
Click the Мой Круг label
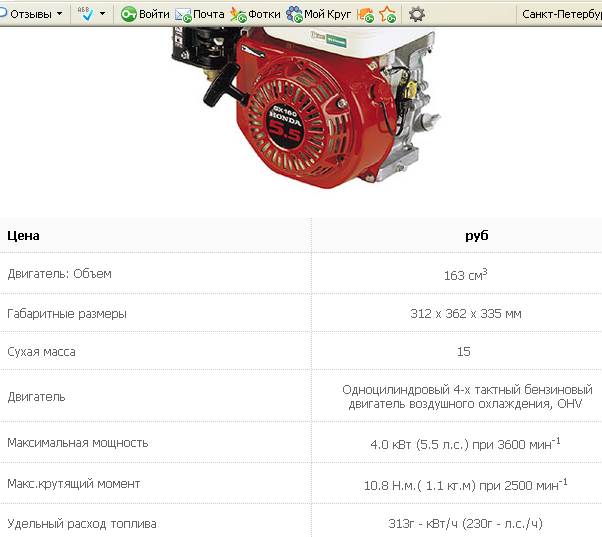(x=327, y=14)
